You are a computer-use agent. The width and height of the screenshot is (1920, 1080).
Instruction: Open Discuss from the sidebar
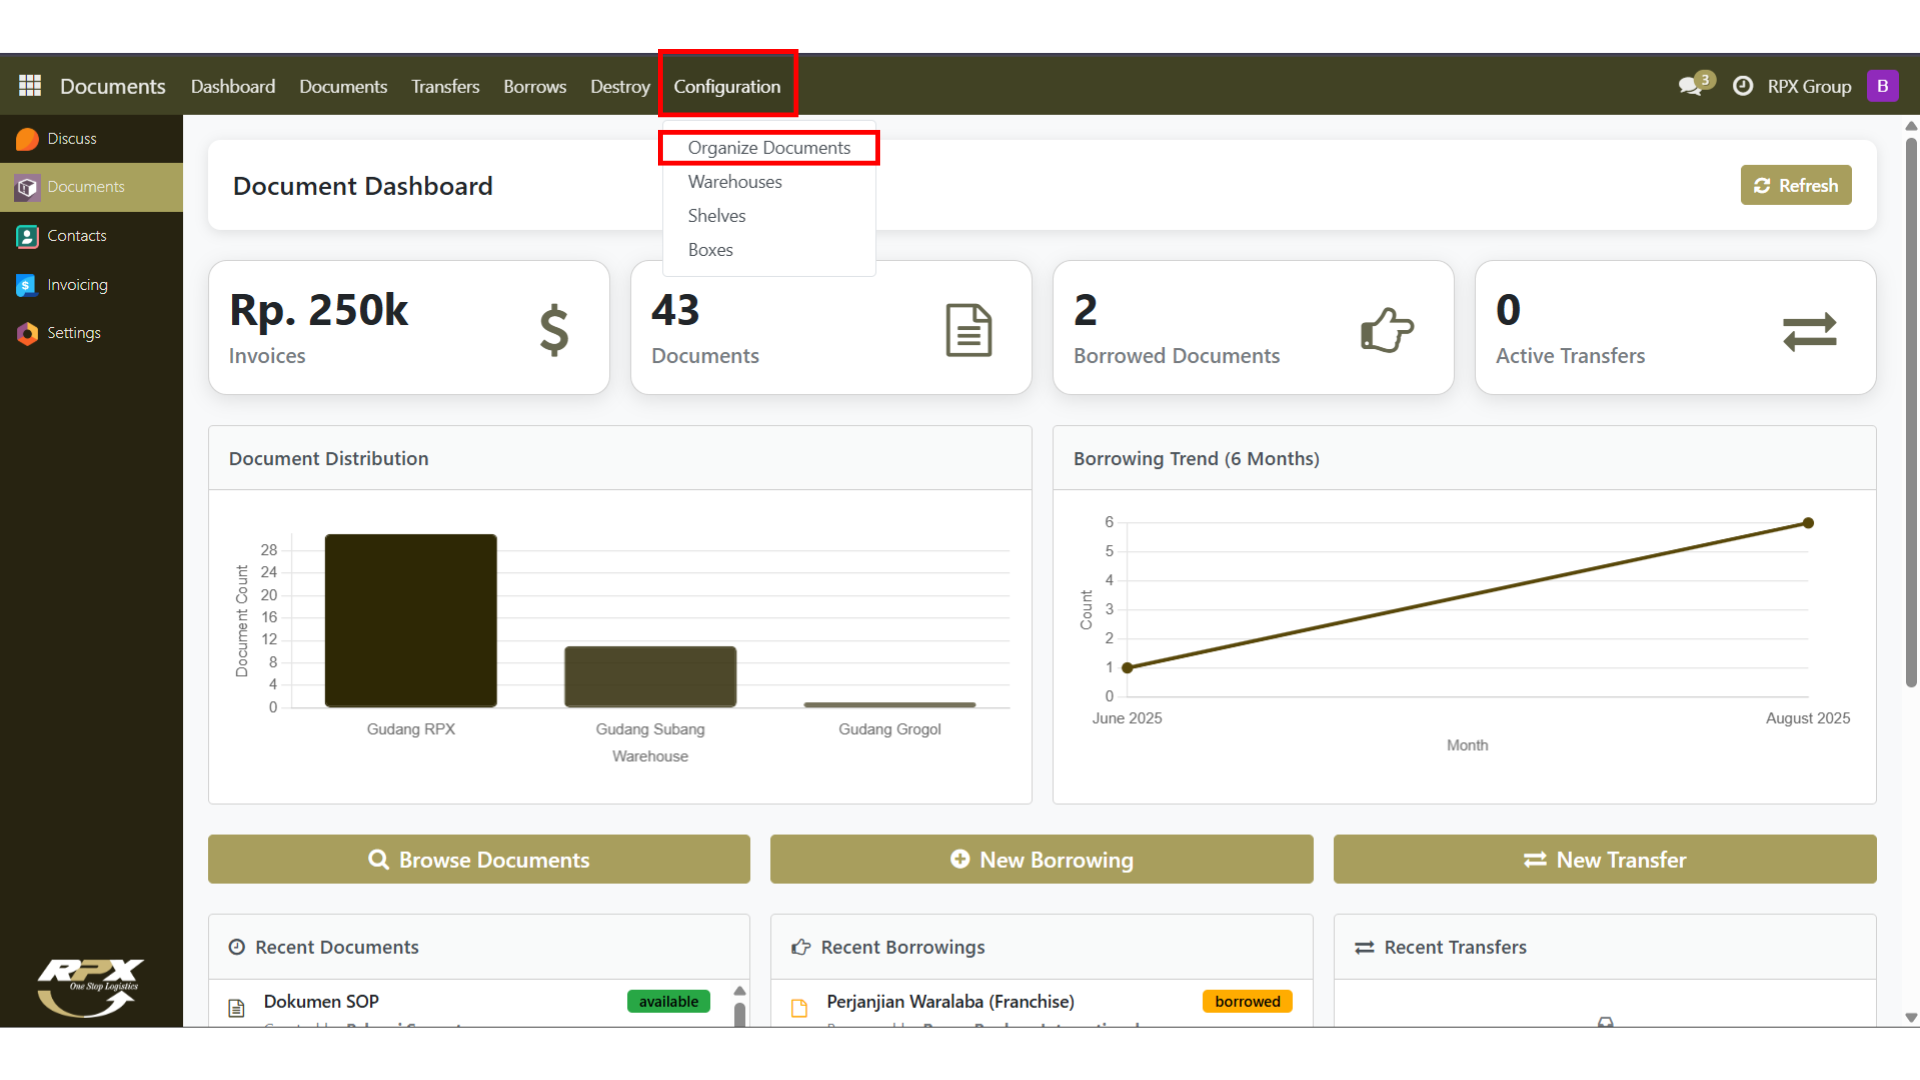71,139
